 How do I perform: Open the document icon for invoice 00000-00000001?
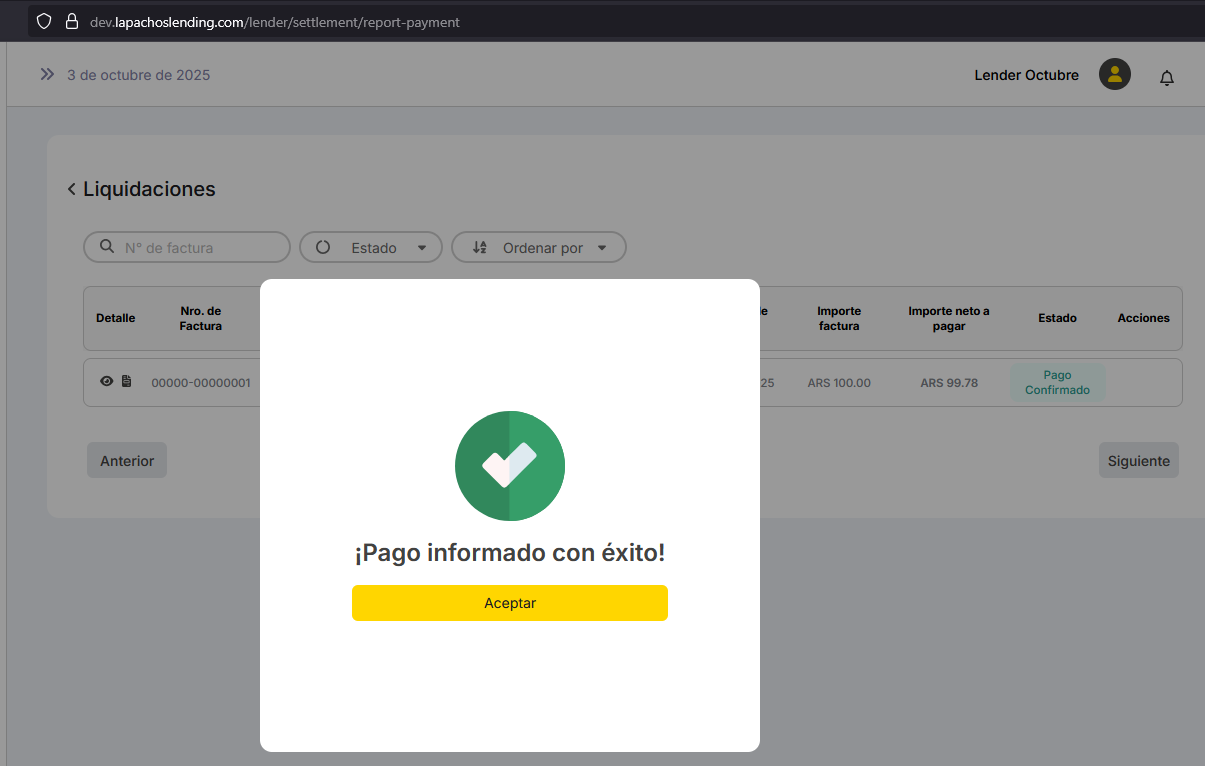tap(126, 381)
